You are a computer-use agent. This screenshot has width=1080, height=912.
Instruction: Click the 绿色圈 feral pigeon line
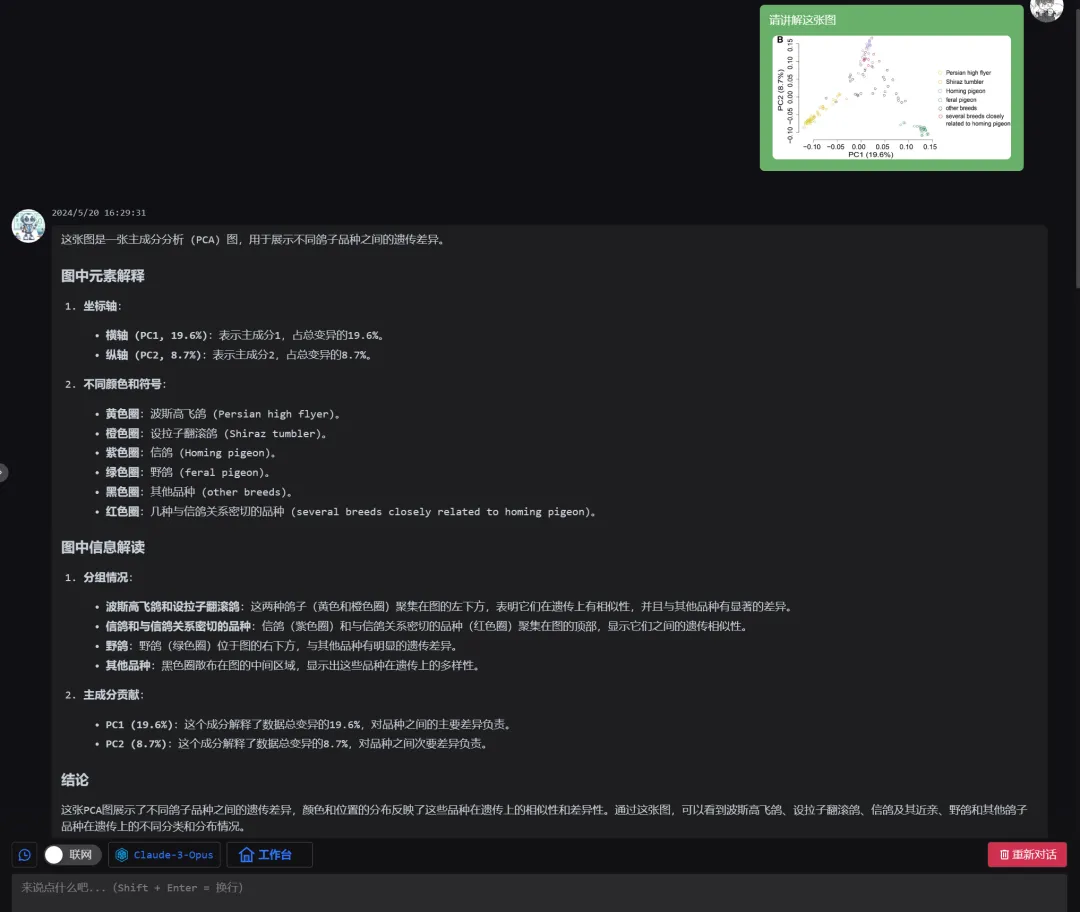pyautogui.click(x=188, y=473)
